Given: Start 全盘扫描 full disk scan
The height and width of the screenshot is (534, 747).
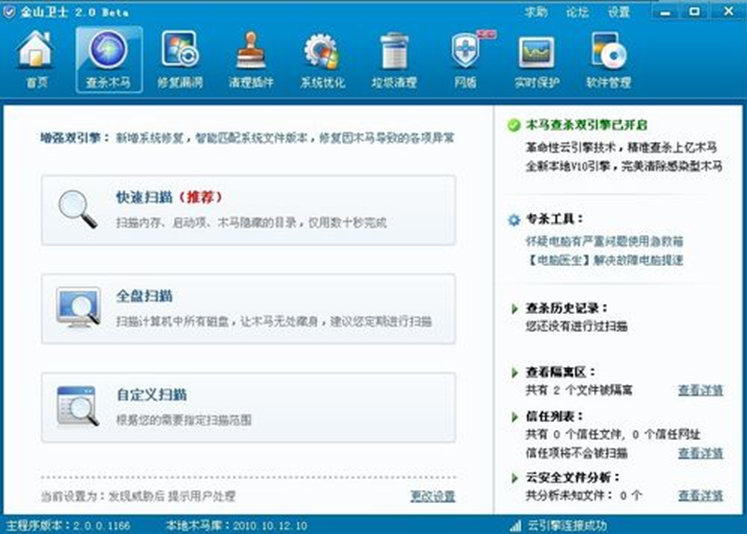Looking at the screenshot, I should [248, 309].
